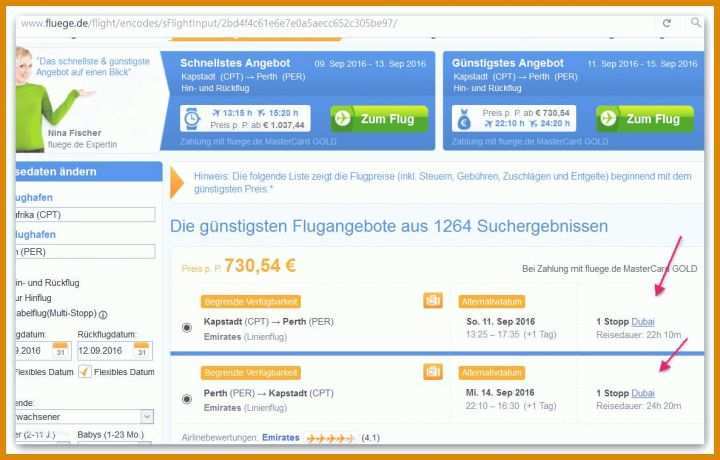Click 'So. 11. Sep 2016' date text
Image resolution: width=720 pixels, height=460 pixels.
pyautogui.click(x=501, y=321)
